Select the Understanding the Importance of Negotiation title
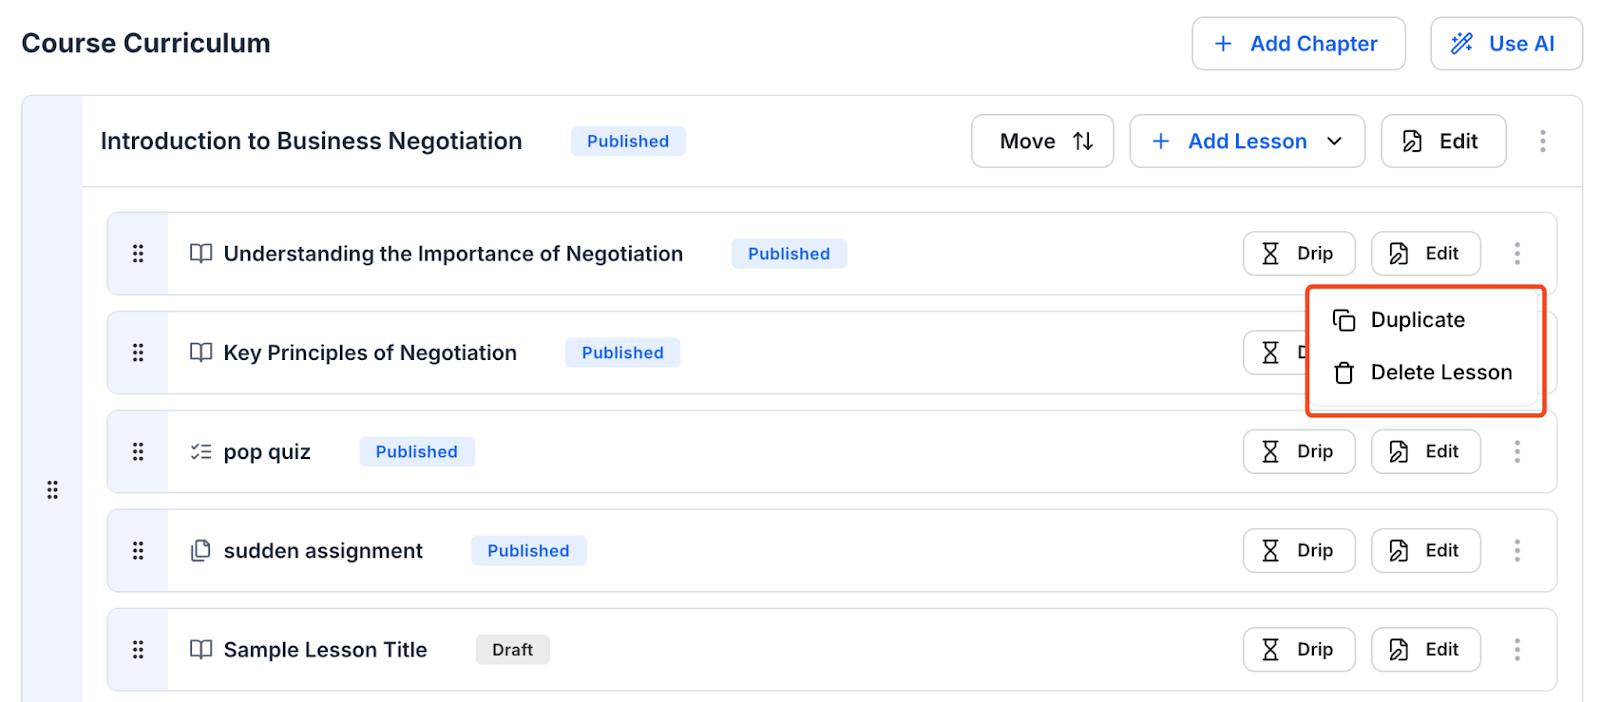Viewport: 1600px width, 702px height. click(453, 254)
